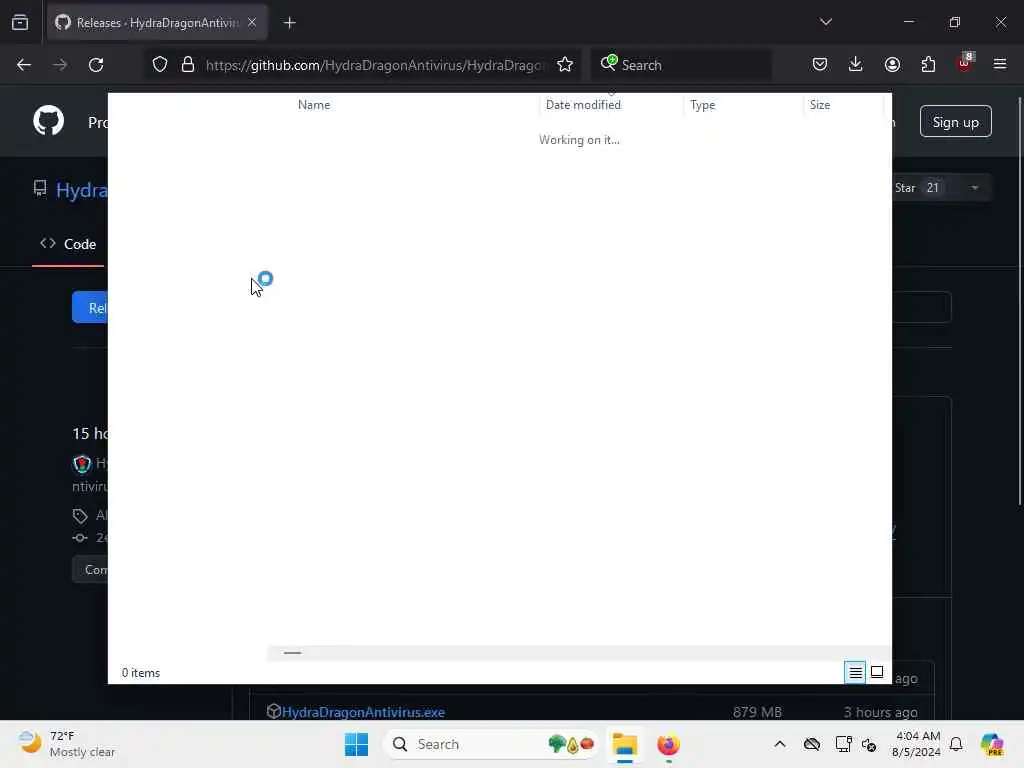Click the cloud sync tray icon
The width and height of the screenshot is (1024, 768).
point(812,744)
